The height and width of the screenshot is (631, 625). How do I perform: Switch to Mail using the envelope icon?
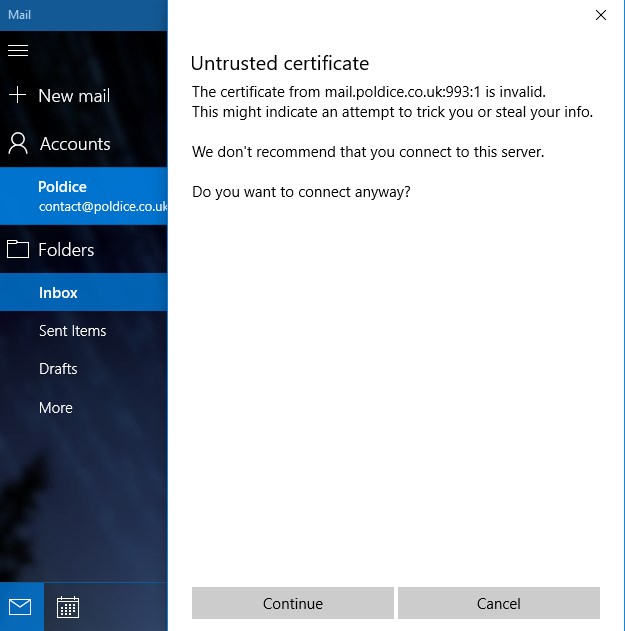coord(21,607)
